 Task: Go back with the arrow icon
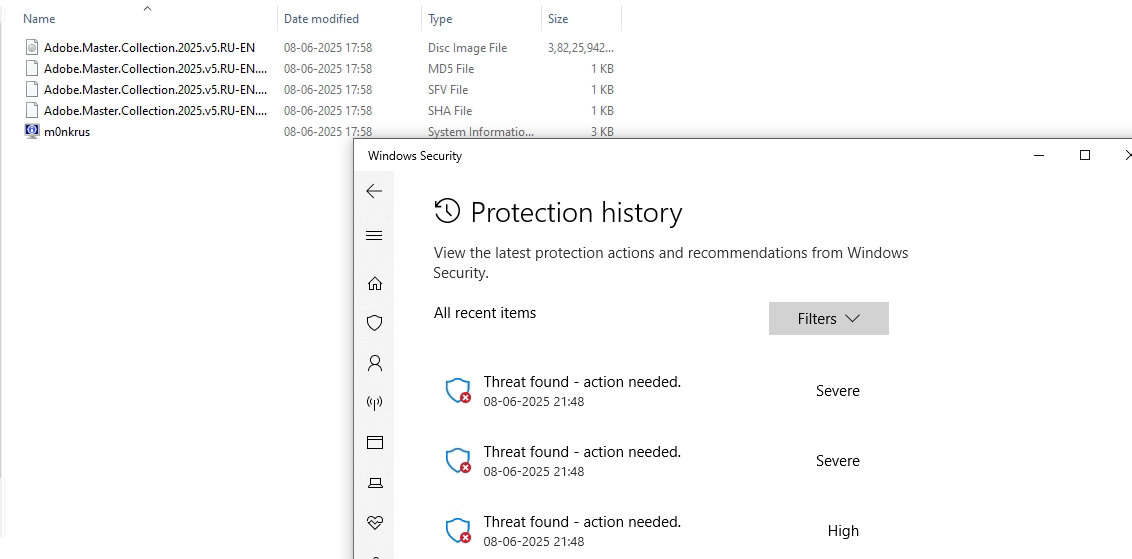[374, 191]
